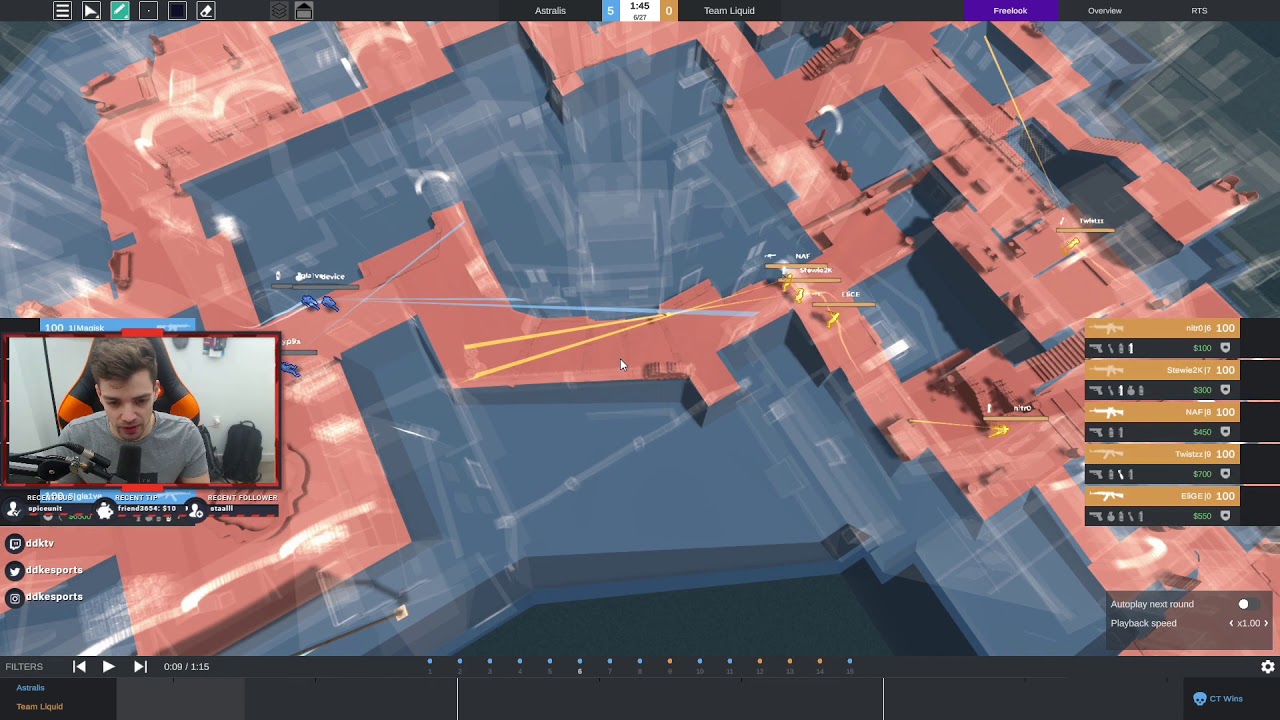Click the Astralis score box showing 5
This screenshot has width=1280, height=720.
click(610, 11)
